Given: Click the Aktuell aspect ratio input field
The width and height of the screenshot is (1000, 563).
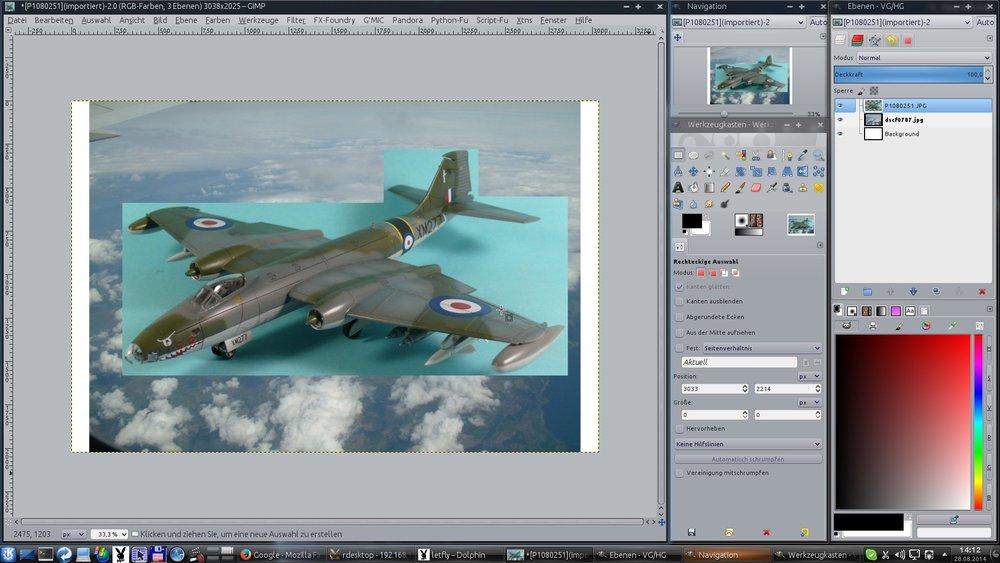Looking at the screenshot, I should click(x=739, y=362).
